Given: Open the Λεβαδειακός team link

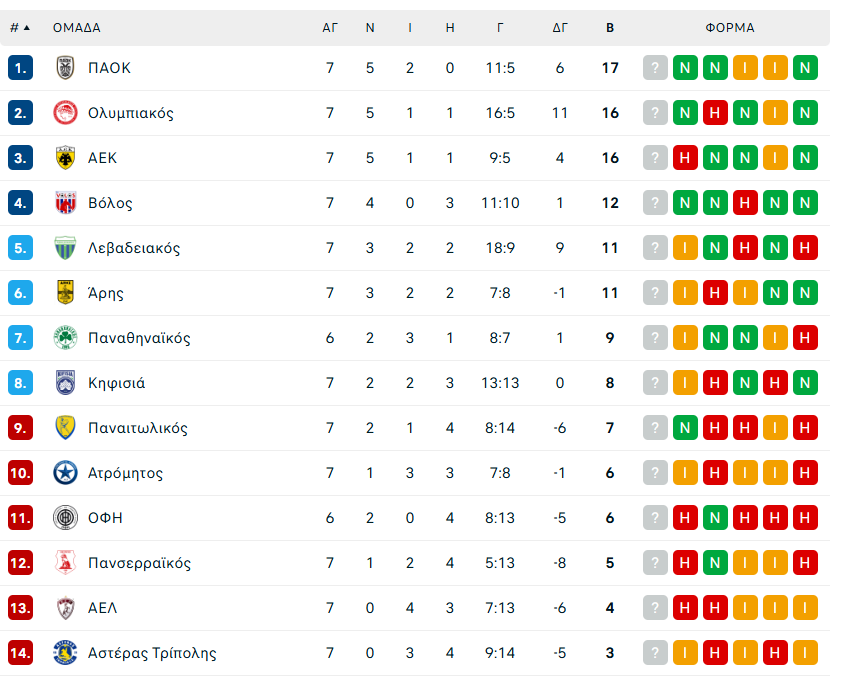Looking at the screenshot, I should [x=134, y=248].
